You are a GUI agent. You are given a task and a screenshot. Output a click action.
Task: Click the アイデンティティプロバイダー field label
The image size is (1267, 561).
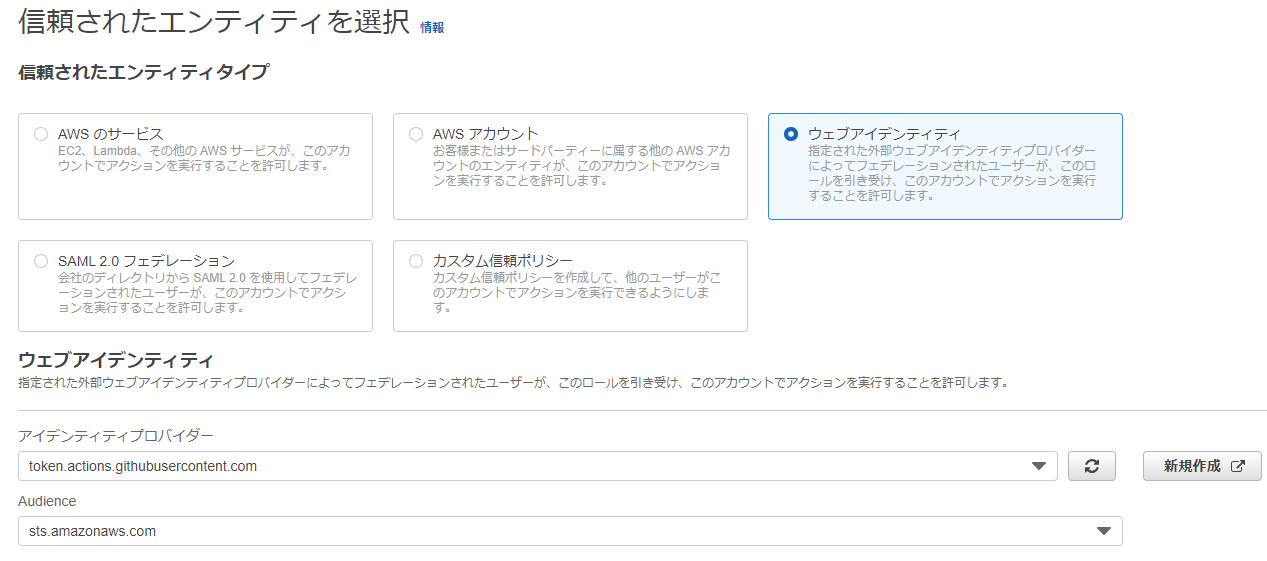[116, 436]
